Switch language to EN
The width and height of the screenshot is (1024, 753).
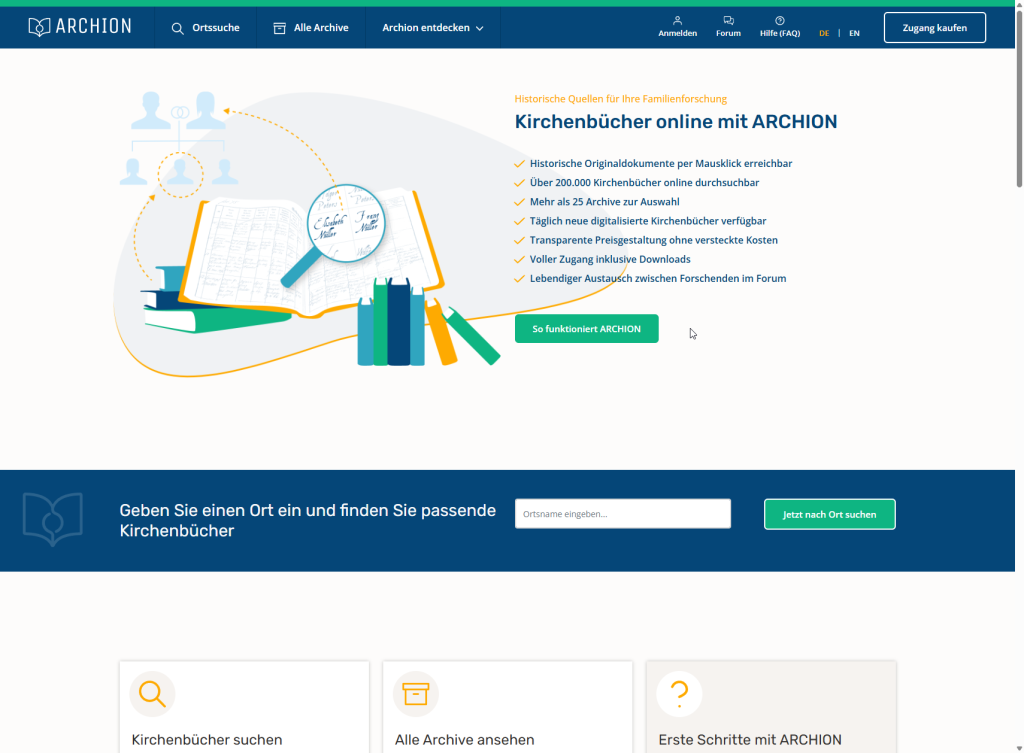pos(854,33)
